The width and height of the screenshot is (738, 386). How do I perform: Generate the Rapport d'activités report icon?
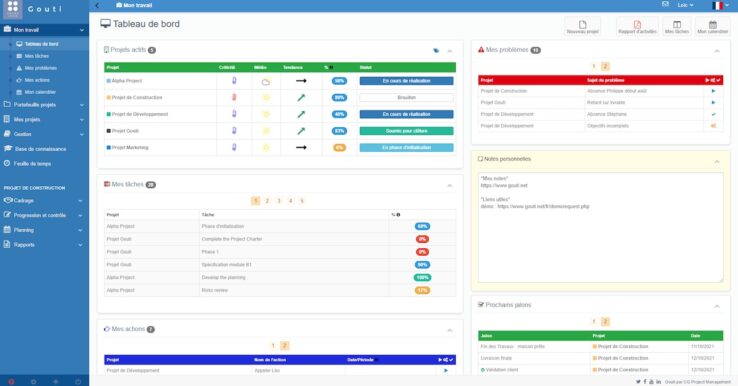[x=637, y=26]
